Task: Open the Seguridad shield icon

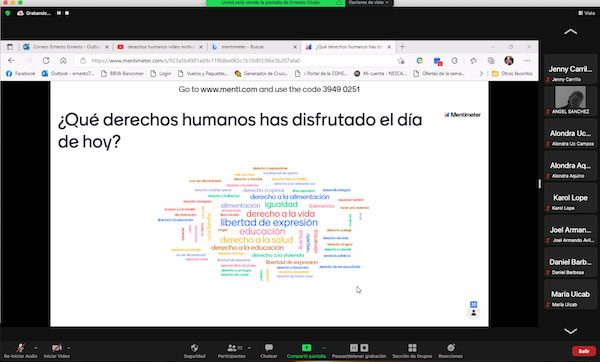Action: click(x=194, y=347)
